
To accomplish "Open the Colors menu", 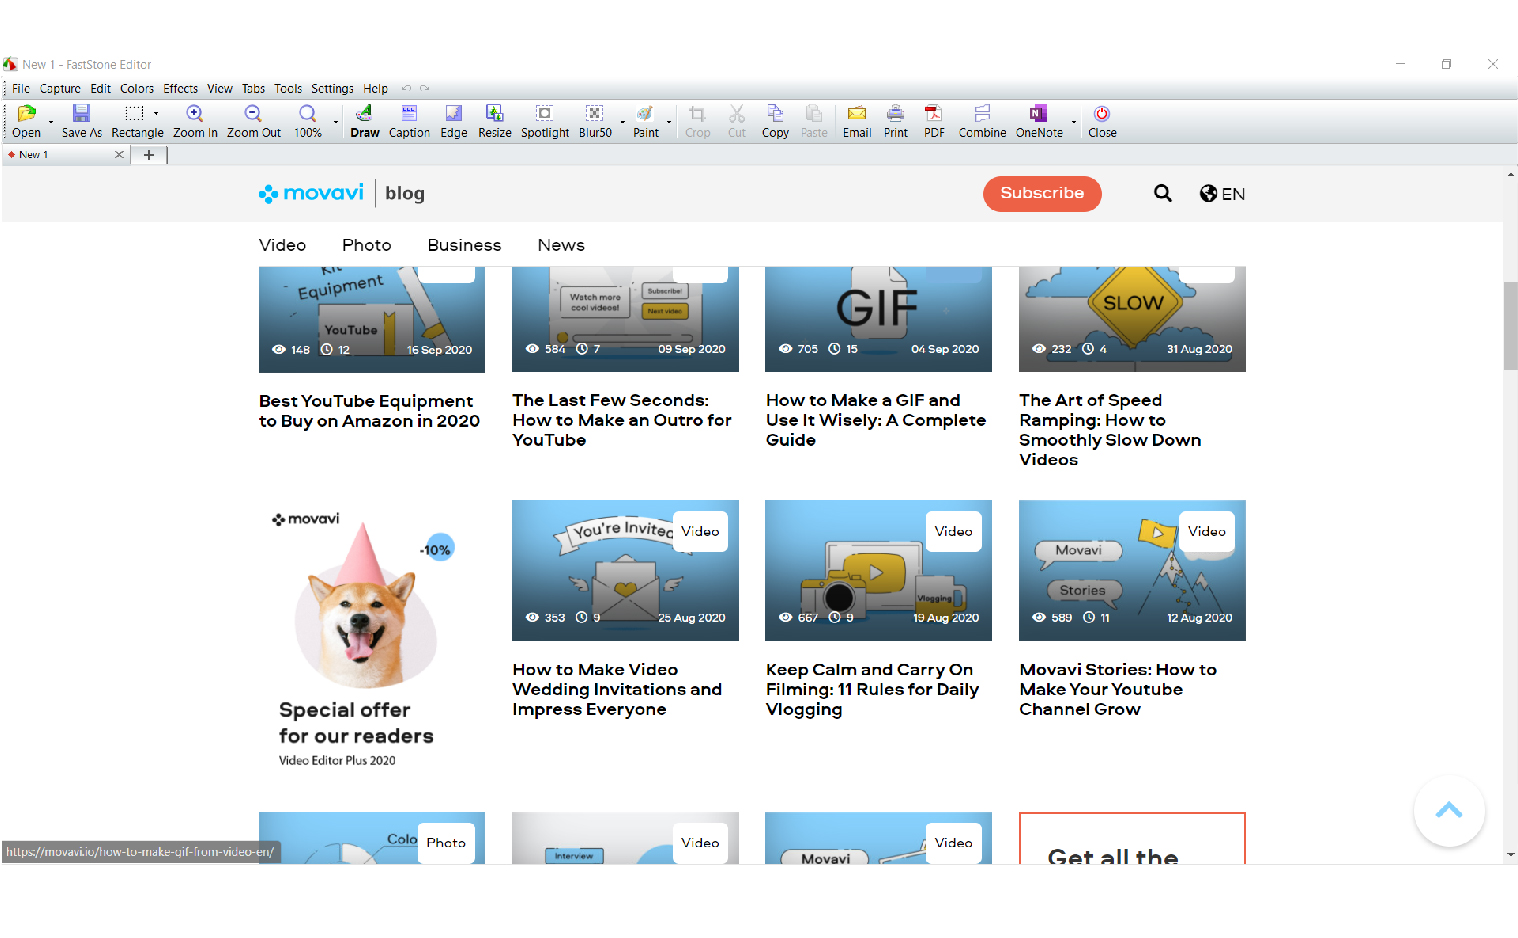I will pyautogui.click(x=137, y=89).
